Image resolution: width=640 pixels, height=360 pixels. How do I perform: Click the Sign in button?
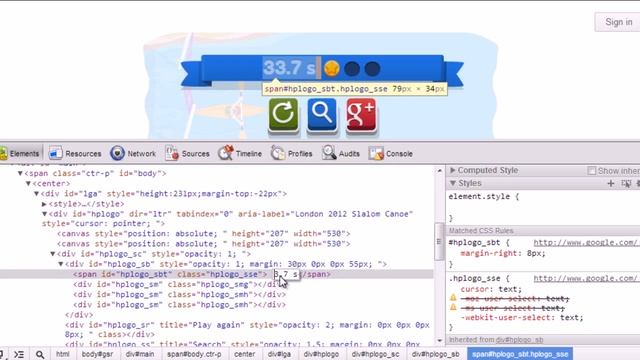(x=618, y=22)
